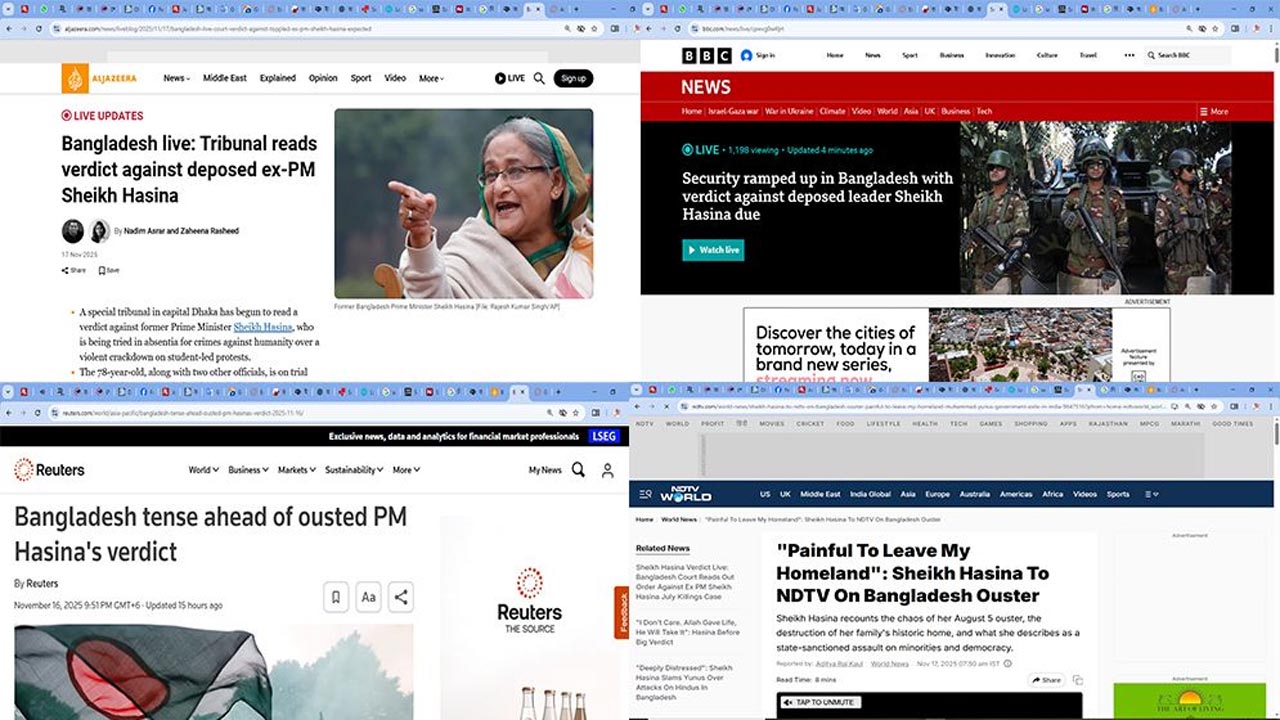Viewport: 1280px width, 720px height.
Task: Open the Reuters search icon
Action: coord(578,469)
